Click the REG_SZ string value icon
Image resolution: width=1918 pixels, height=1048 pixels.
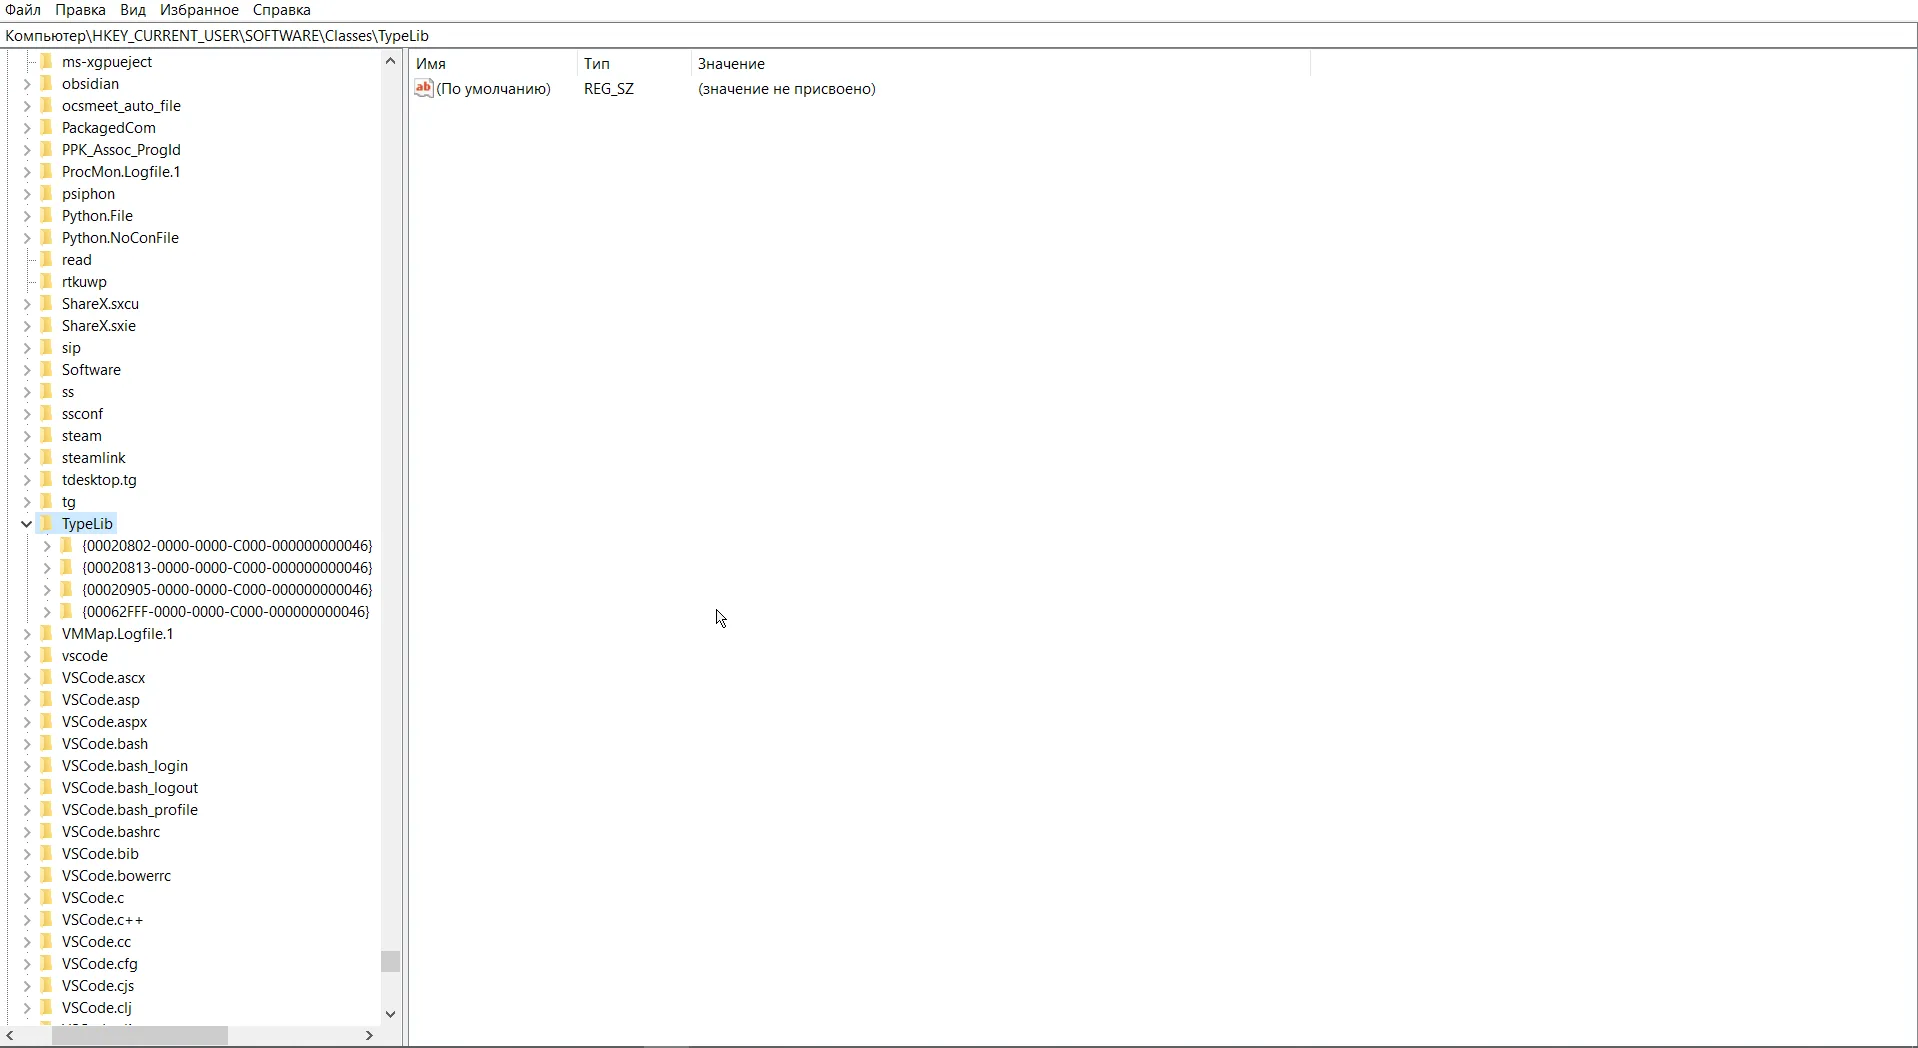[x=423, y=89]
